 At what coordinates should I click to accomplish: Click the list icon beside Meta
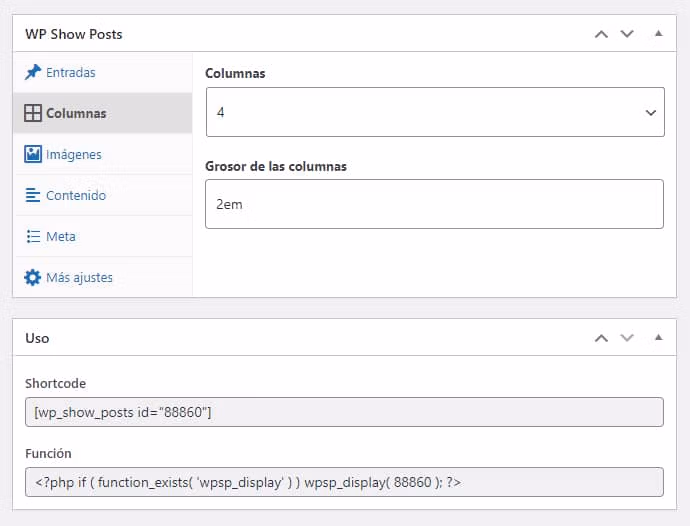tap(33, 236)
